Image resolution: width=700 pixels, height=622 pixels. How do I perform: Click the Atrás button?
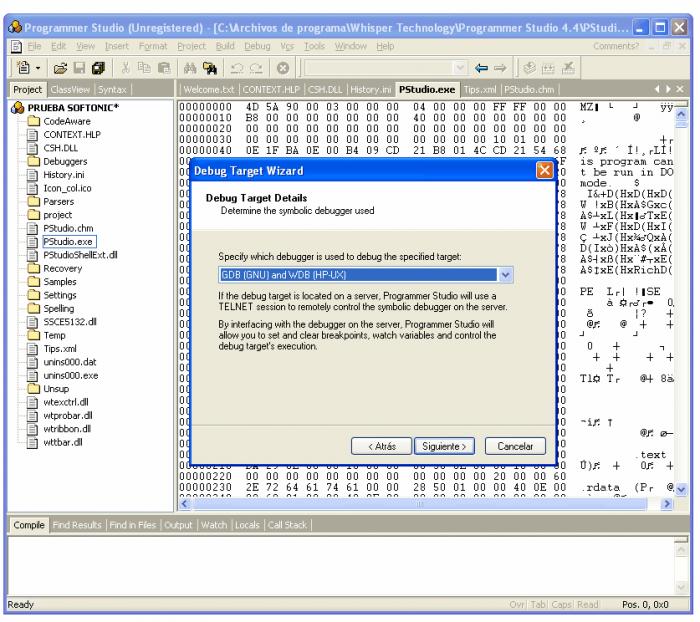tap(381, 446)
